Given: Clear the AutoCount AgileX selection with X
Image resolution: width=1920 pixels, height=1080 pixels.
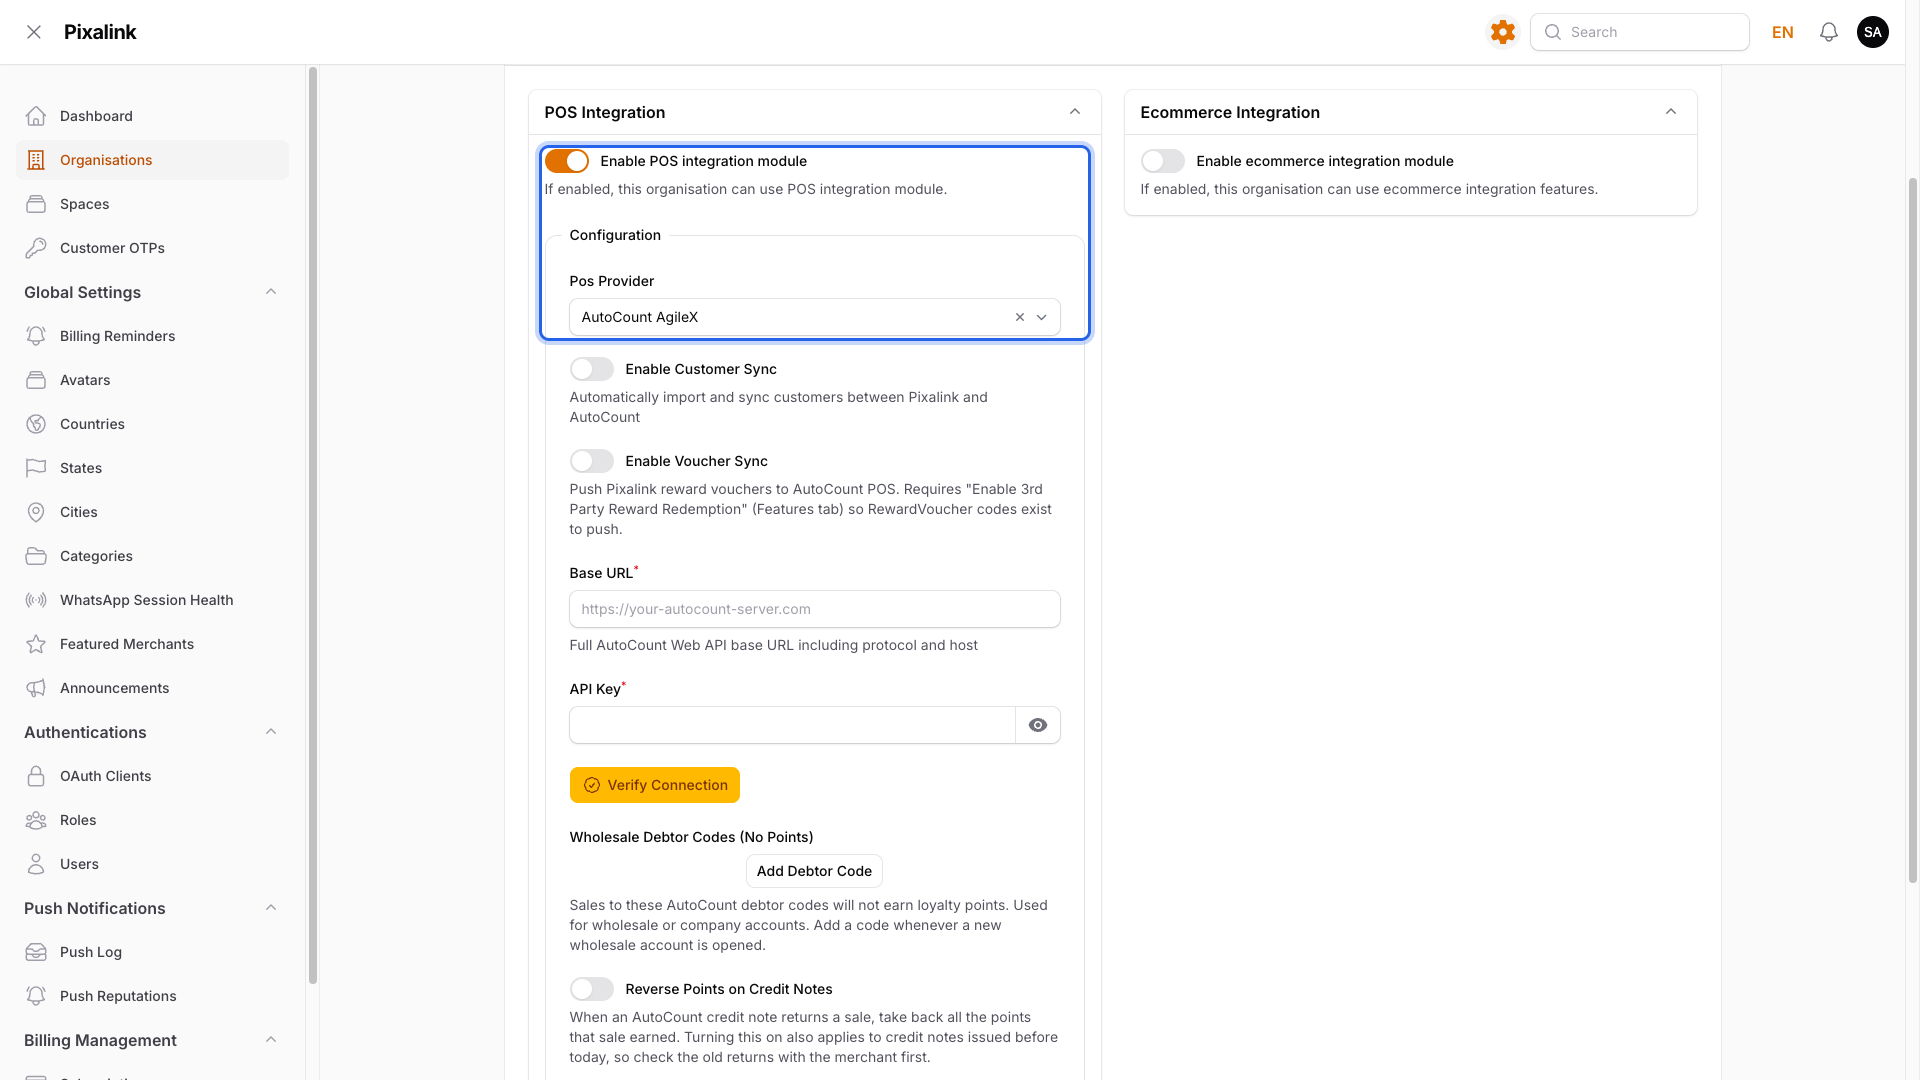Looking at the screenshot, I should [x=1020, y=317].
